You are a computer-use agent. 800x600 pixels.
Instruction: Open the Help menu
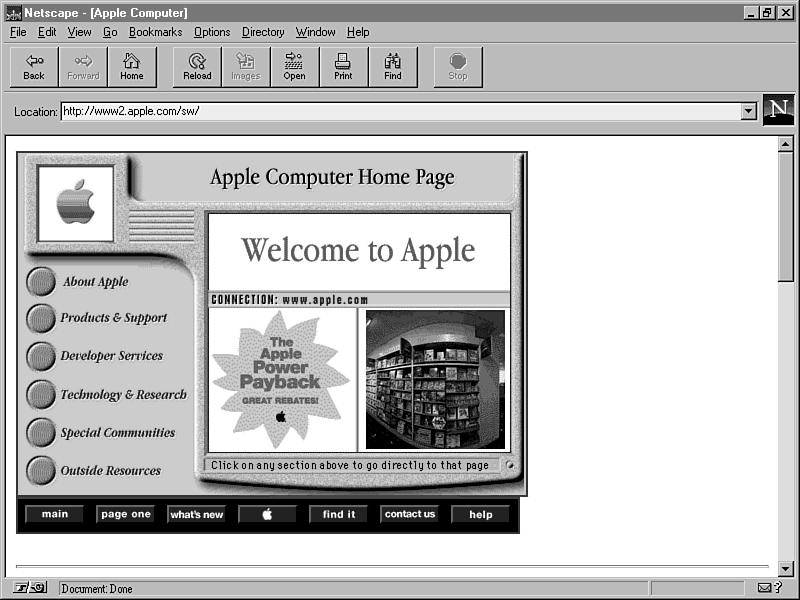tap(358, 32)
